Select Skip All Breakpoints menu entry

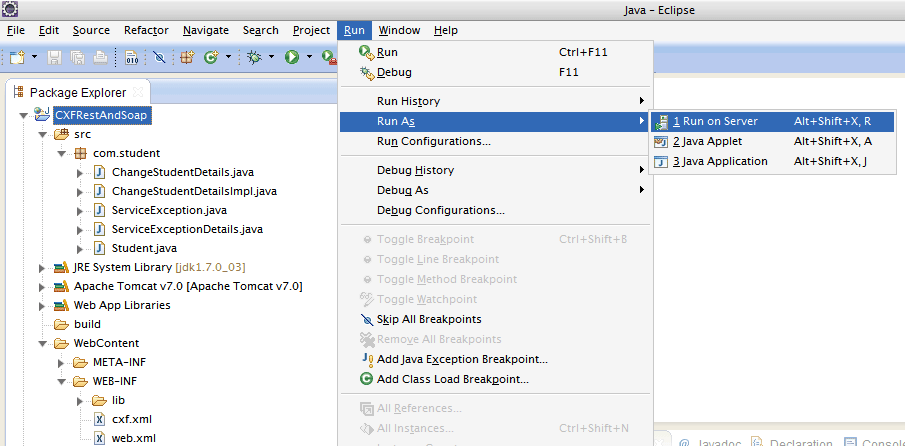tap(429, 319)
